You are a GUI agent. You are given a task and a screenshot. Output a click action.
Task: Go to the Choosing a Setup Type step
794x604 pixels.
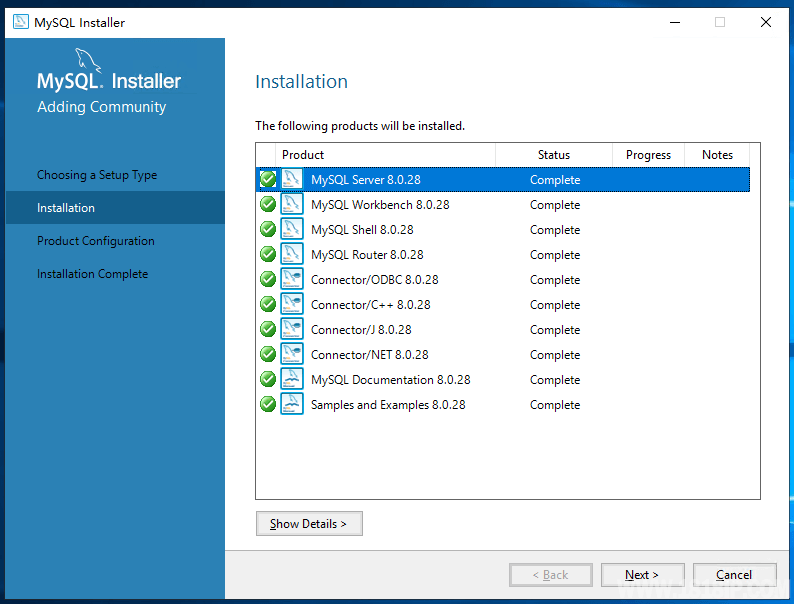[x=97, y=175]
